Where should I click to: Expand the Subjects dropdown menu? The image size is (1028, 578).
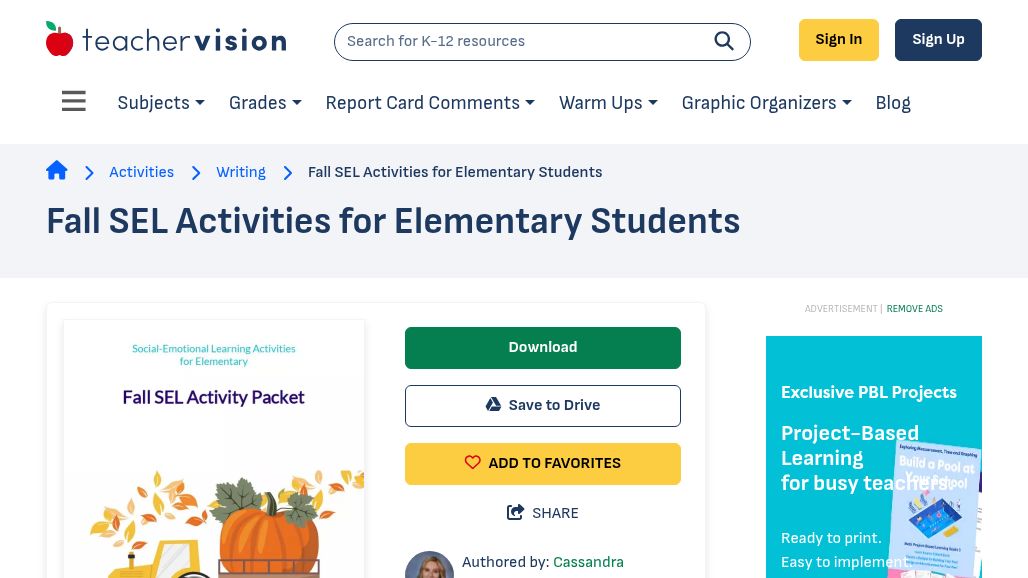(161, 103)
